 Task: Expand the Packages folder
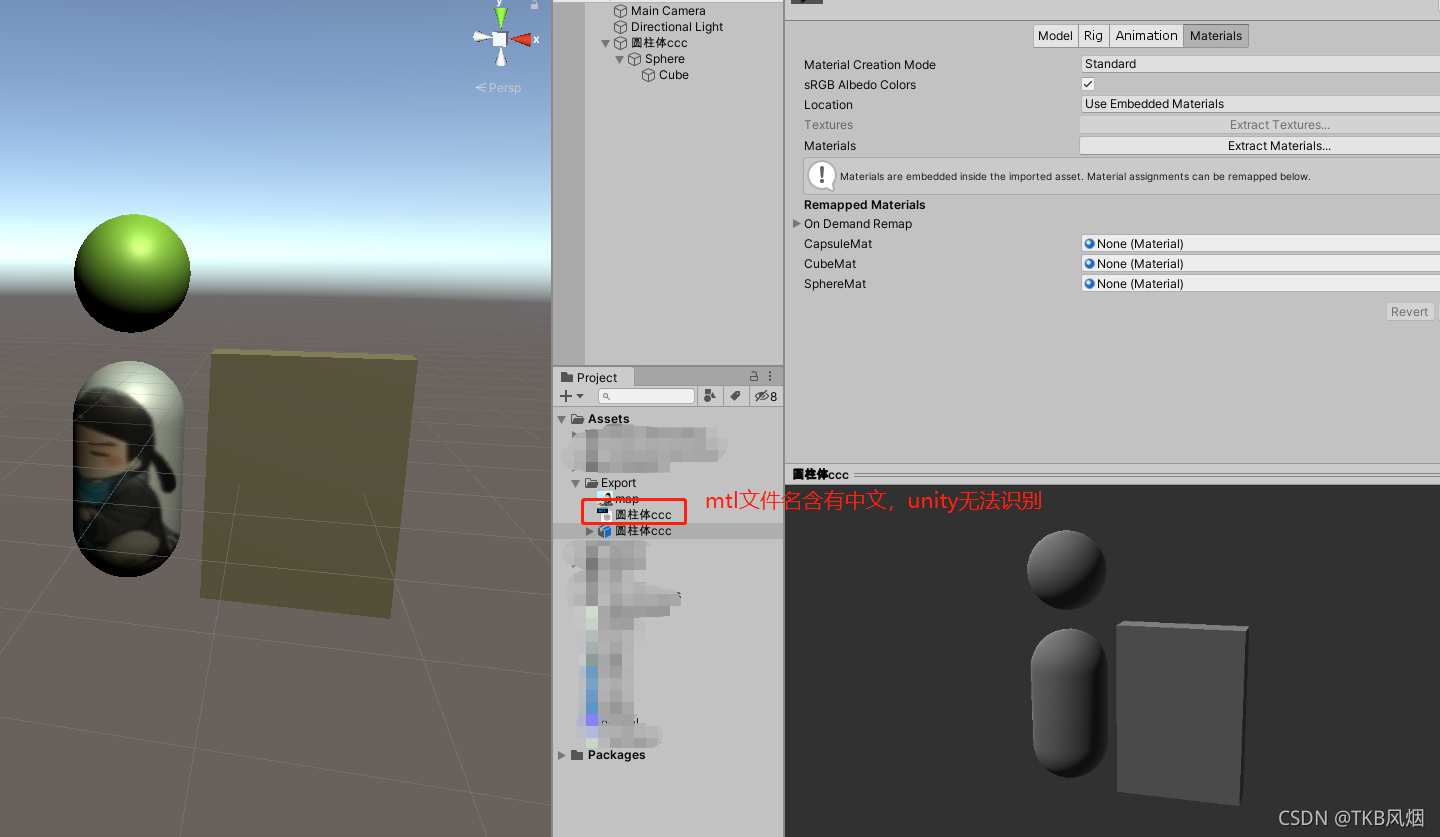[x=562, y=755]
